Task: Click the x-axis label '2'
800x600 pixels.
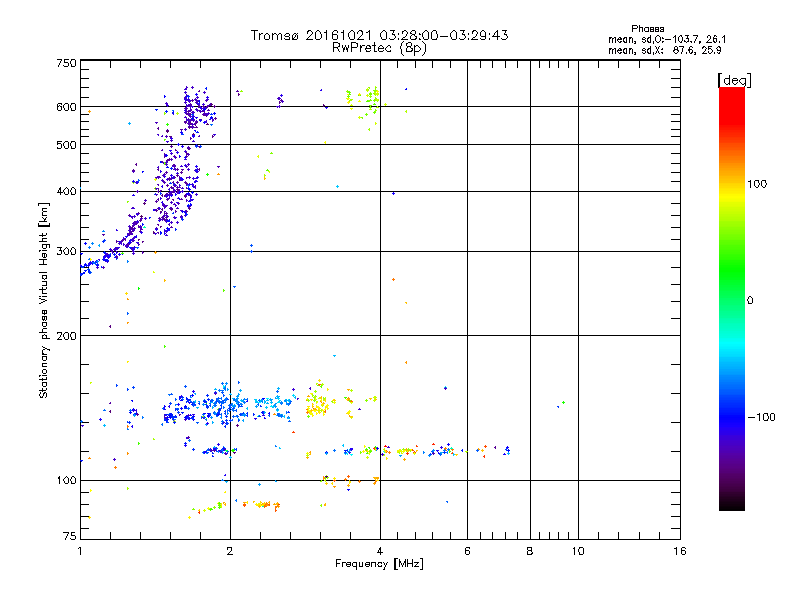Action: [230, 551]
